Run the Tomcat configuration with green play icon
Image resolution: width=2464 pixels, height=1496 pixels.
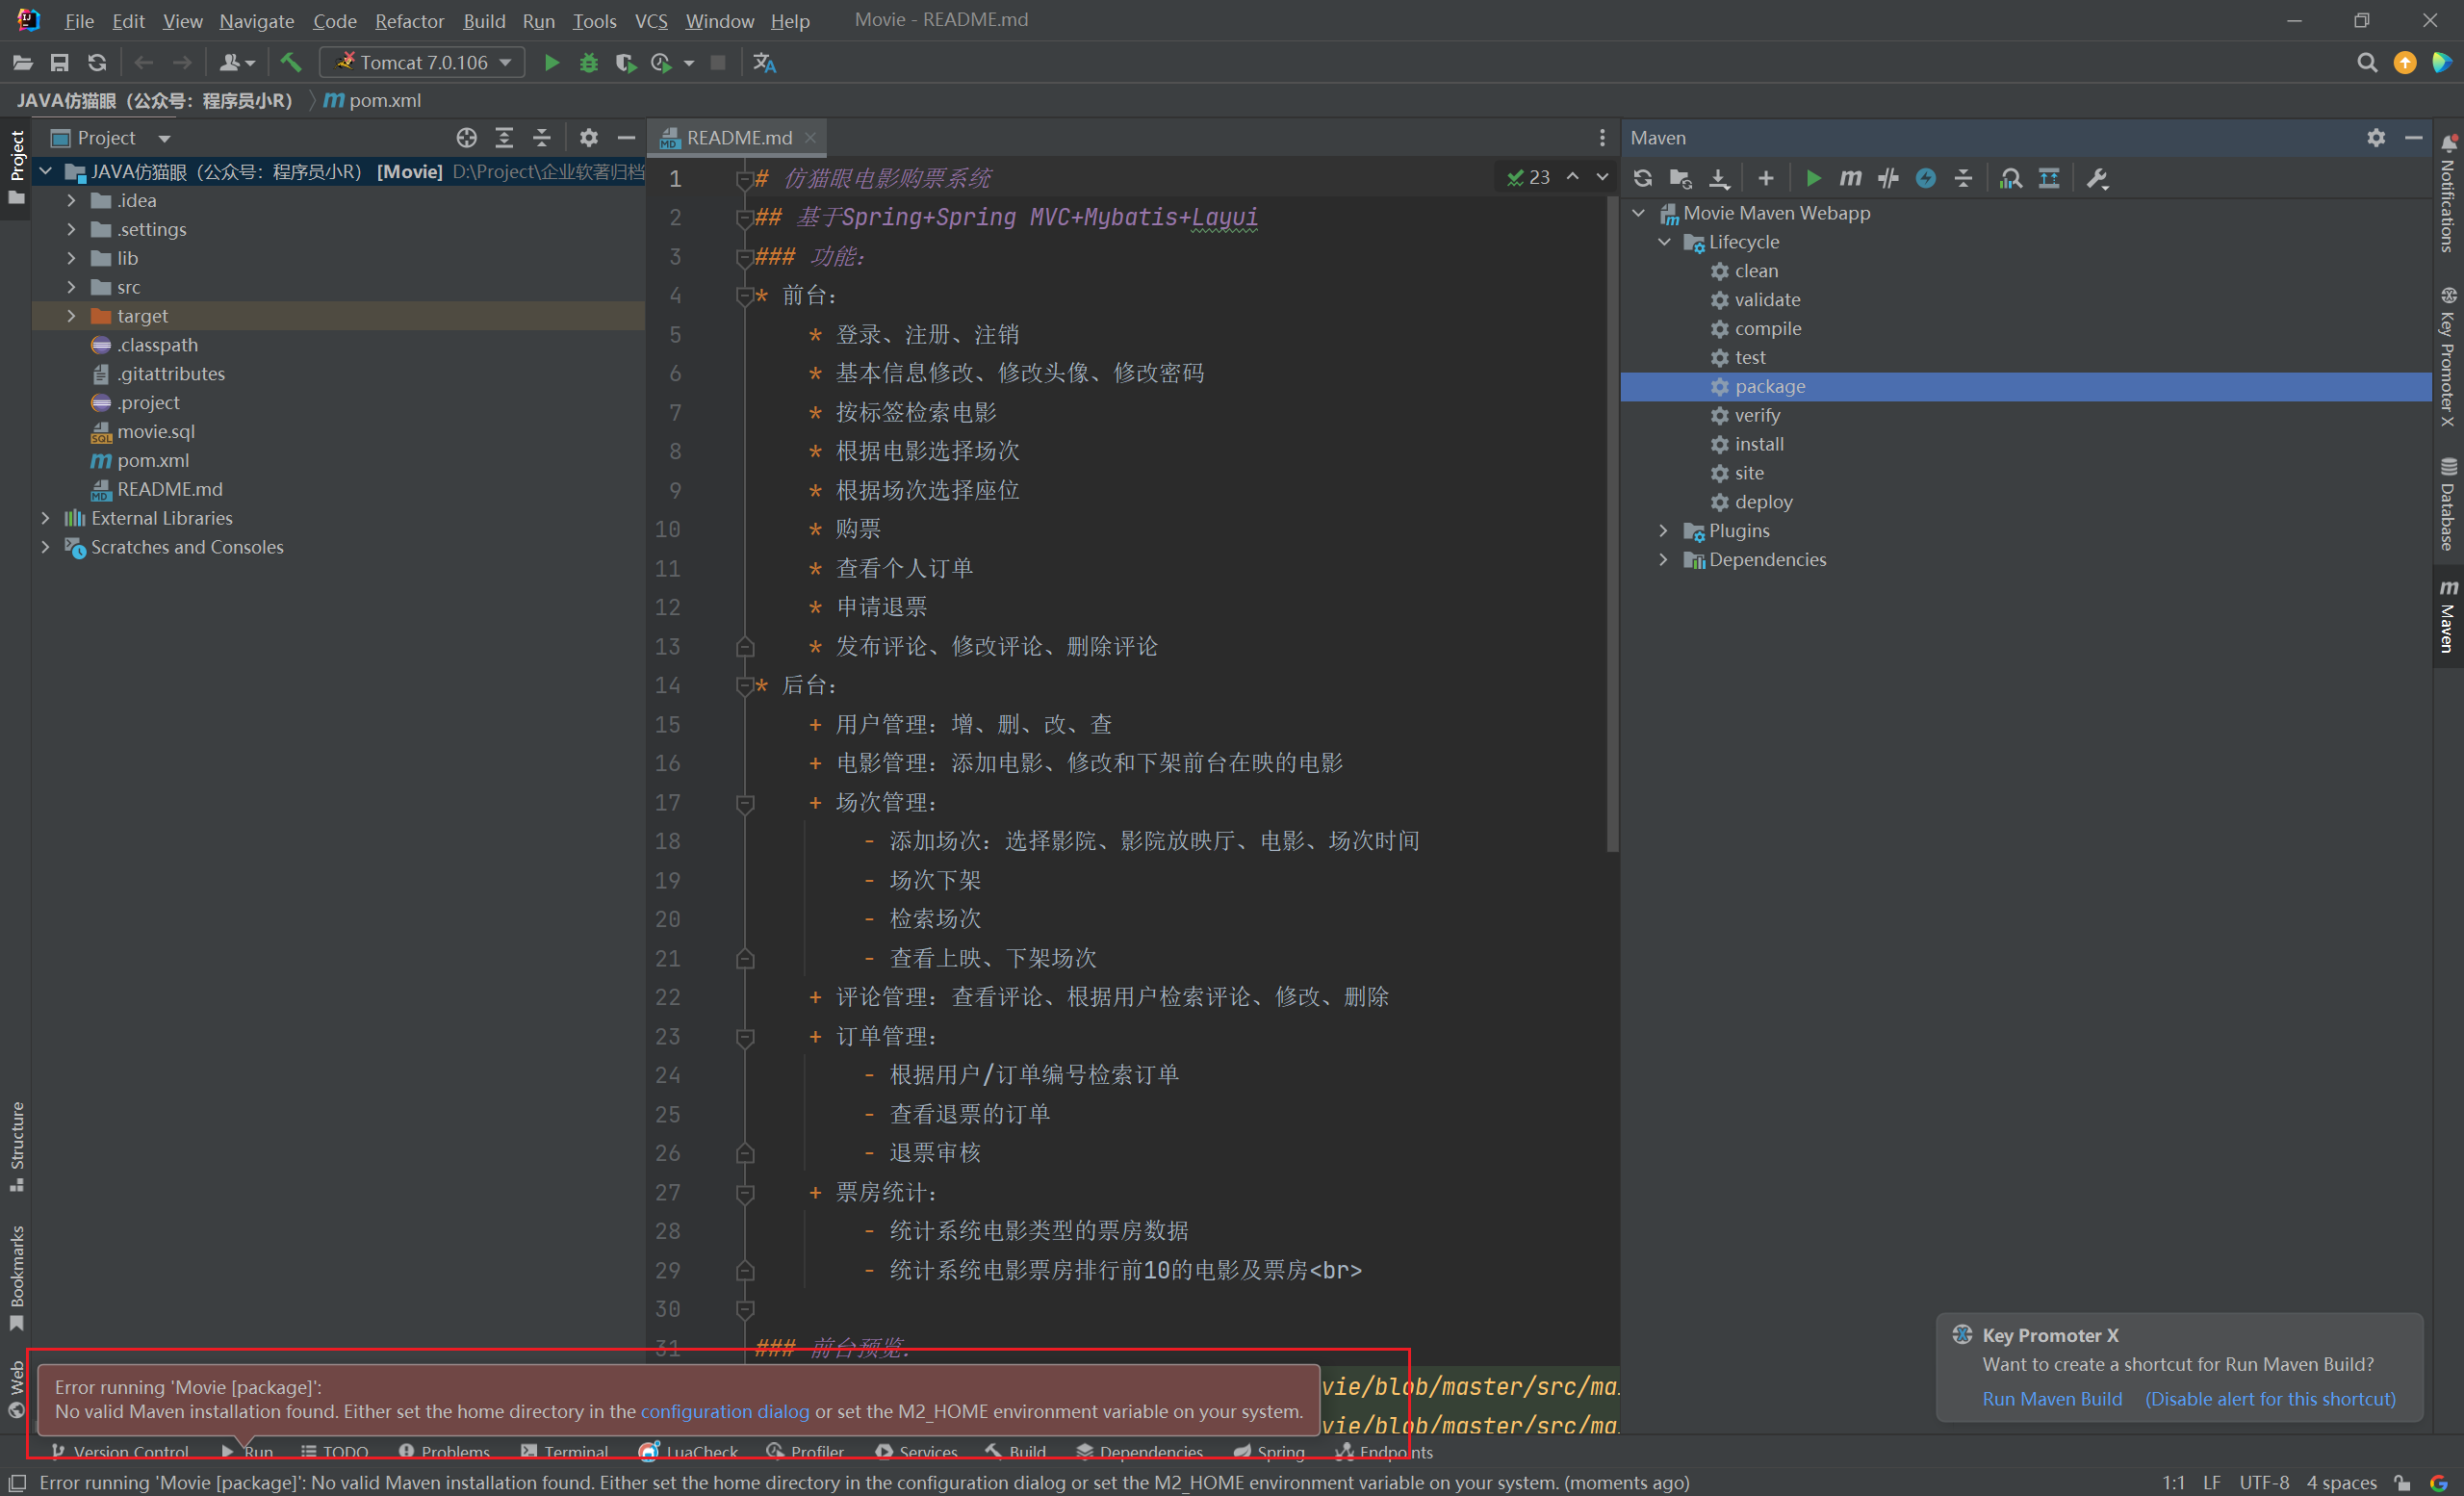[x=551, y=63]
